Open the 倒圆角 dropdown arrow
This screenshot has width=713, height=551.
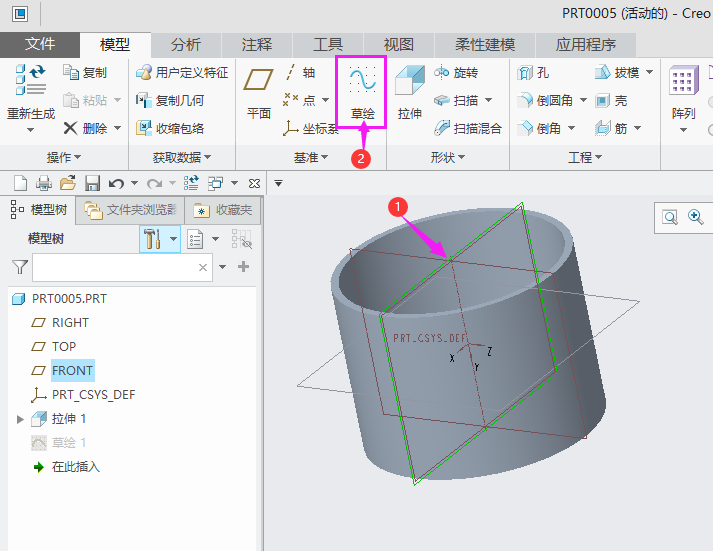click(x=582, y=101)
